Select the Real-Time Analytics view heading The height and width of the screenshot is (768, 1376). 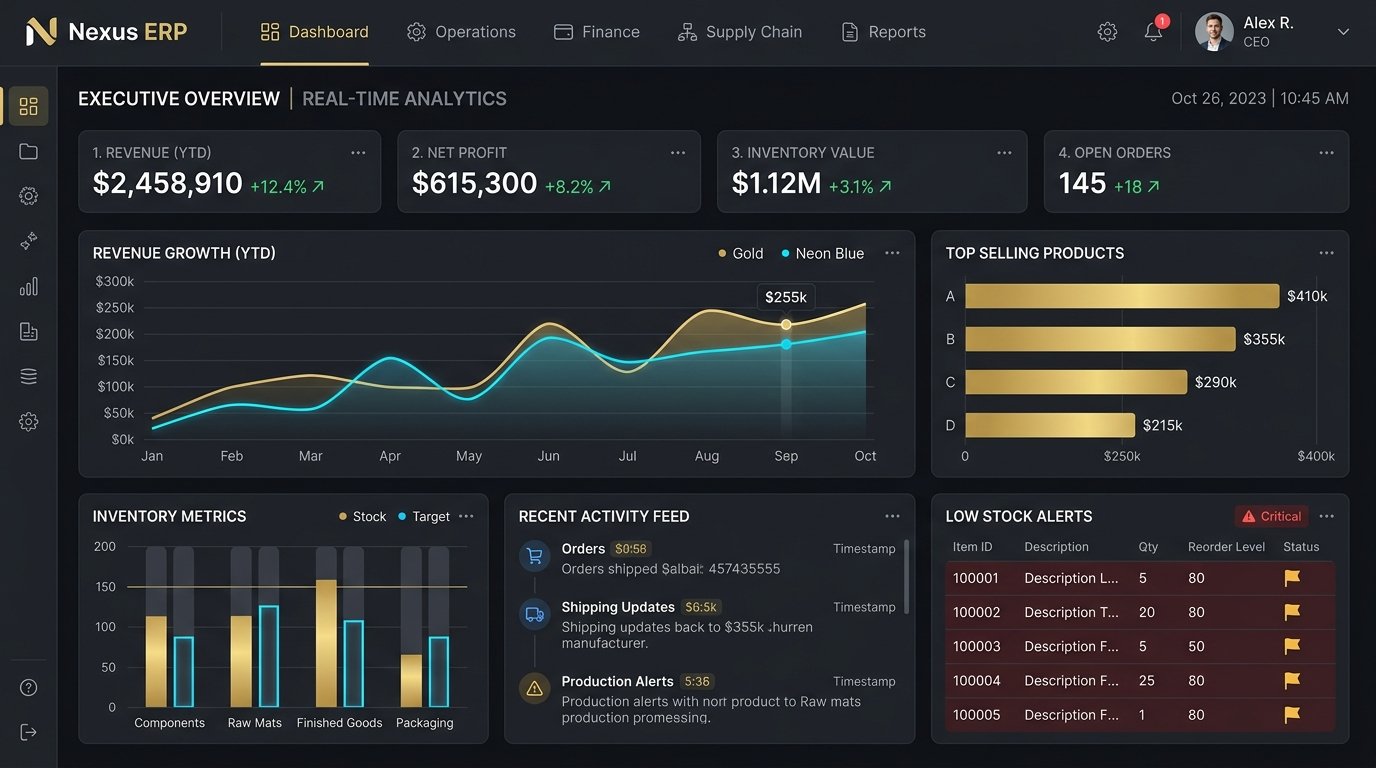[404, 99]
